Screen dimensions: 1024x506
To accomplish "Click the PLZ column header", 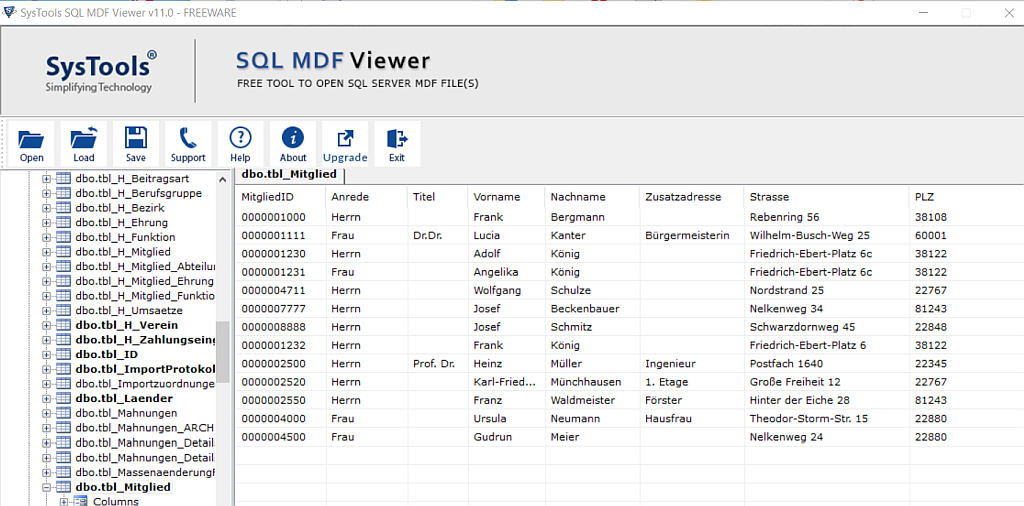I will pyautogui.click(x=924, y=197).
